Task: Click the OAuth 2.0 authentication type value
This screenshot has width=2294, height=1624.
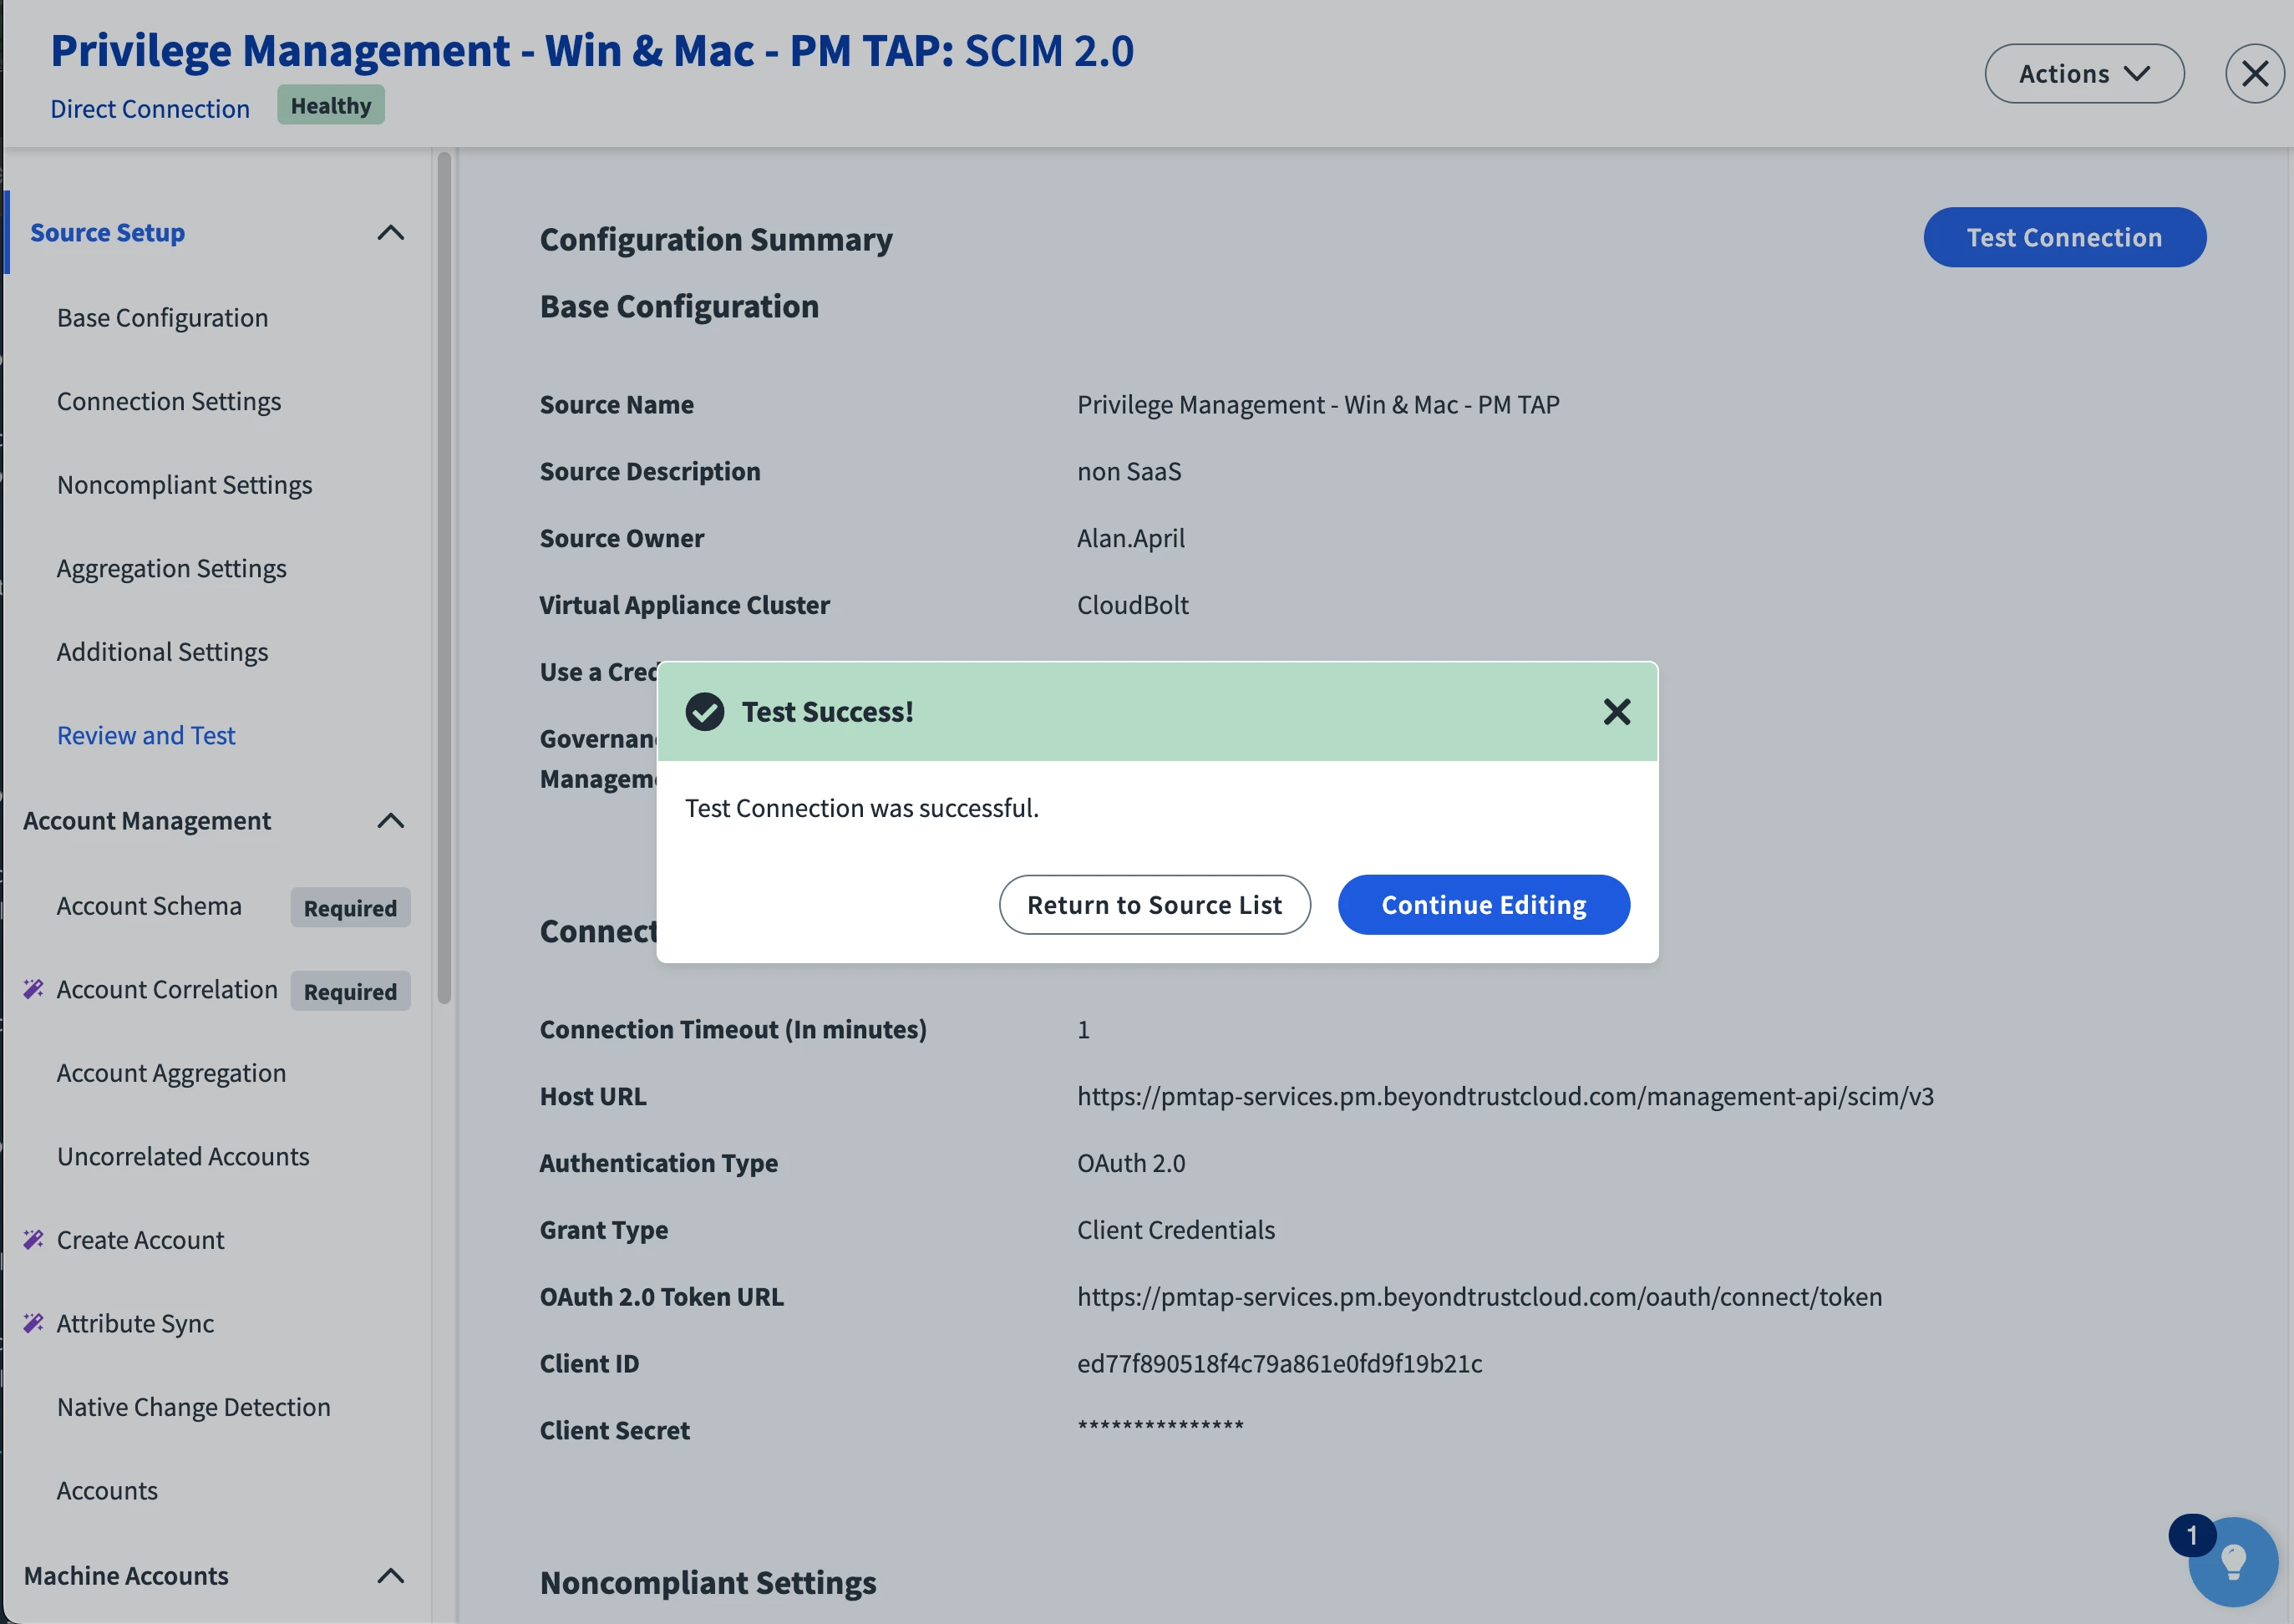Action: pyautogui.click(x=1130, y=1163)
